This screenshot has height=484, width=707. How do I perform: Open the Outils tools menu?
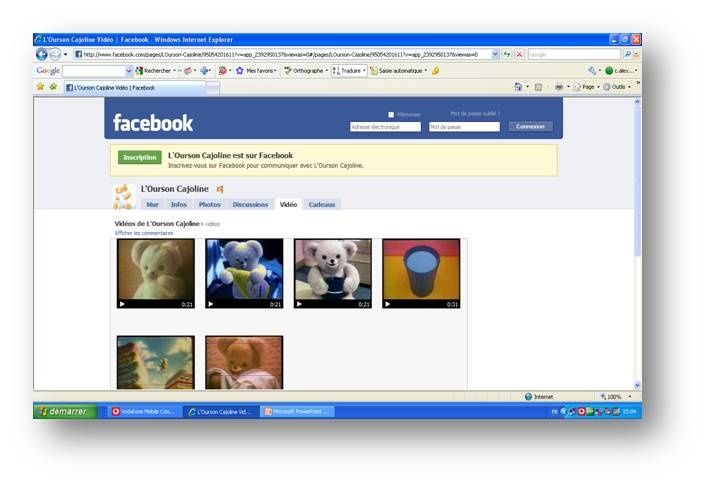tap(615, 87)
